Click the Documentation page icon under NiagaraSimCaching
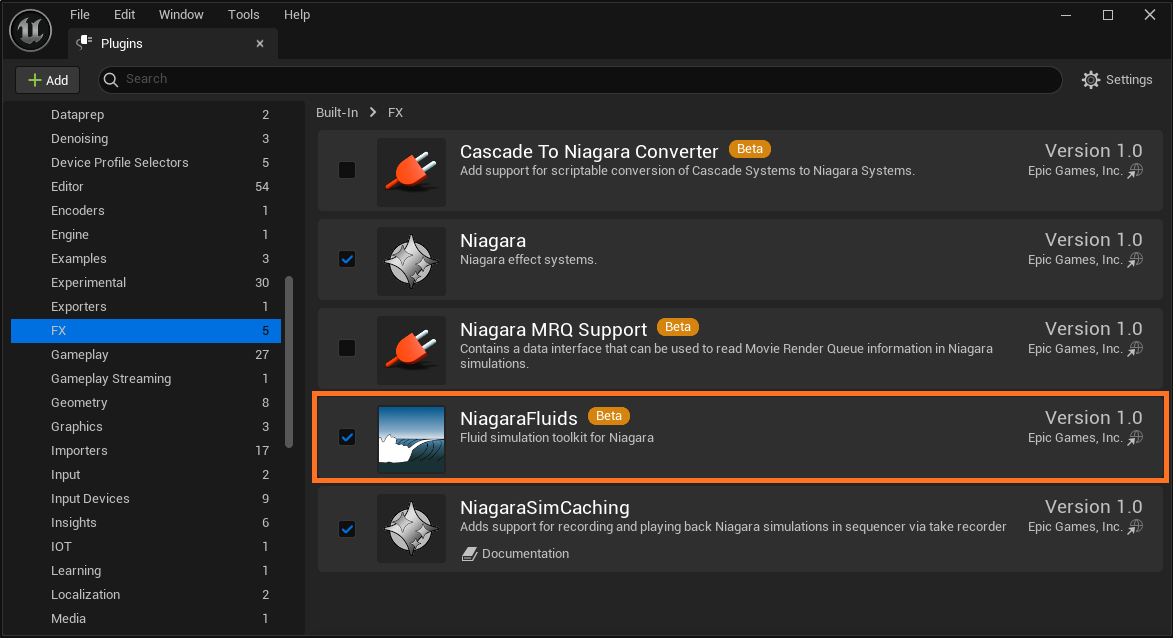1173x638 pixels. (x=470, y=553)
